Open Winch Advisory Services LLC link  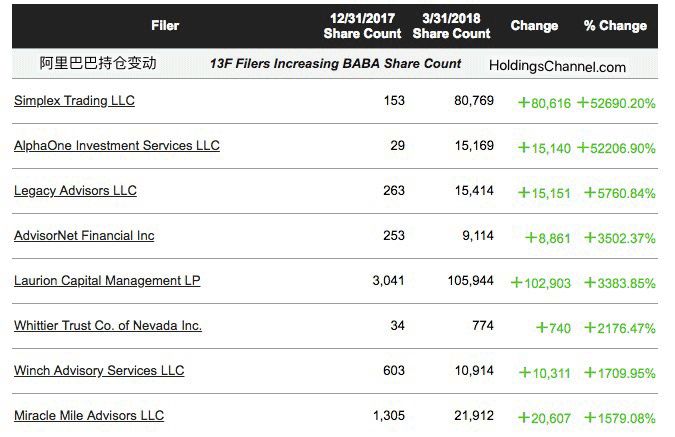pos(99,371)
